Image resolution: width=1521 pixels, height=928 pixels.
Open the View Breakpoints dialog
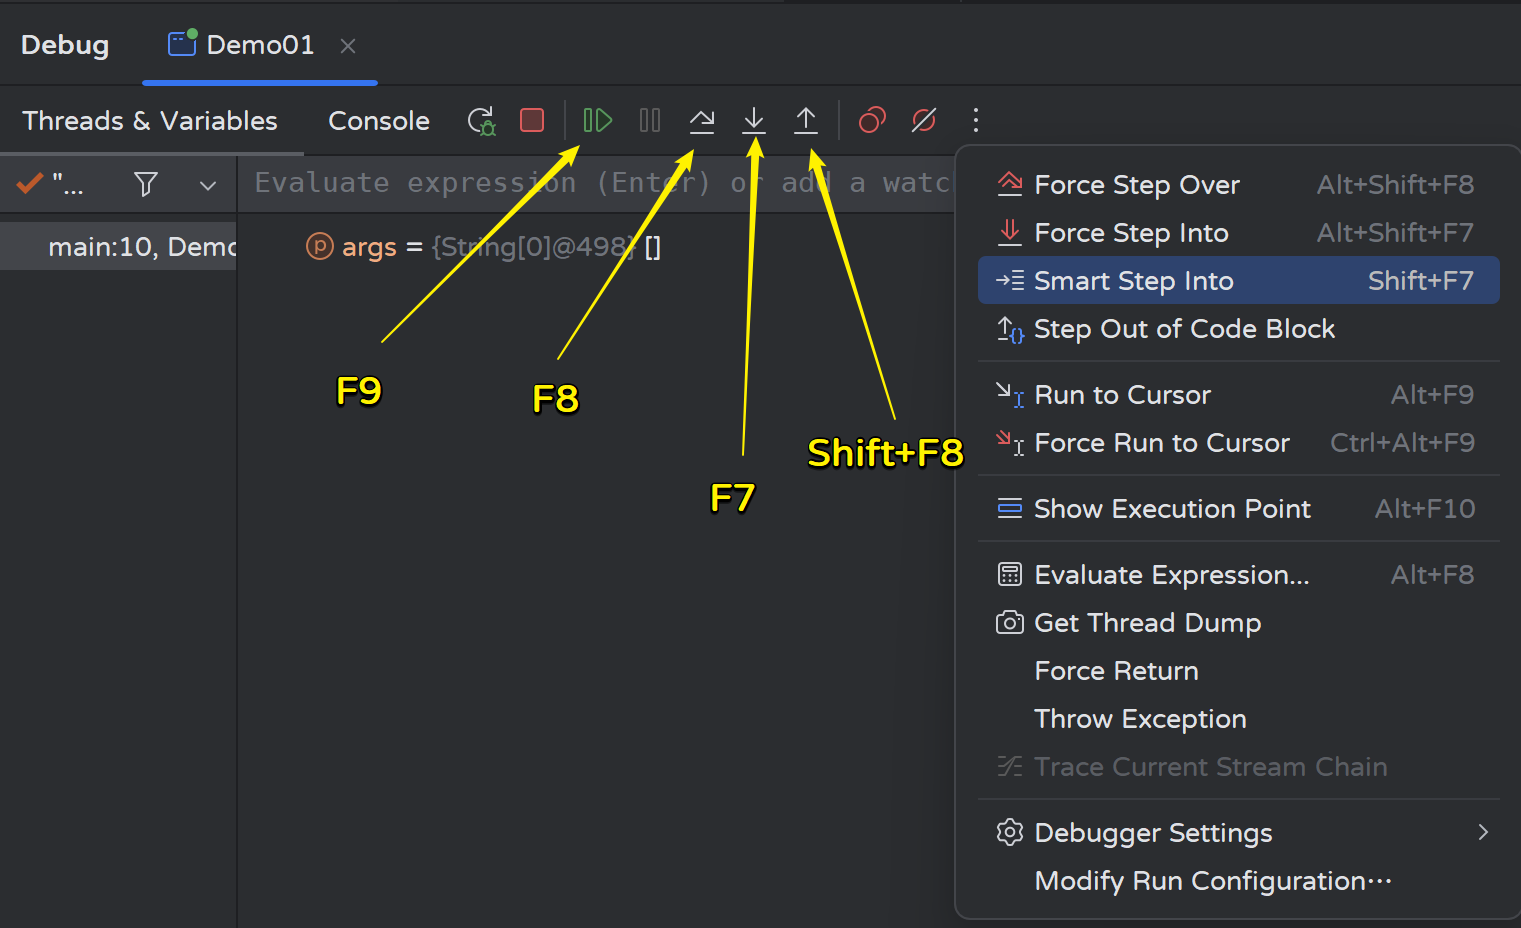872,121
